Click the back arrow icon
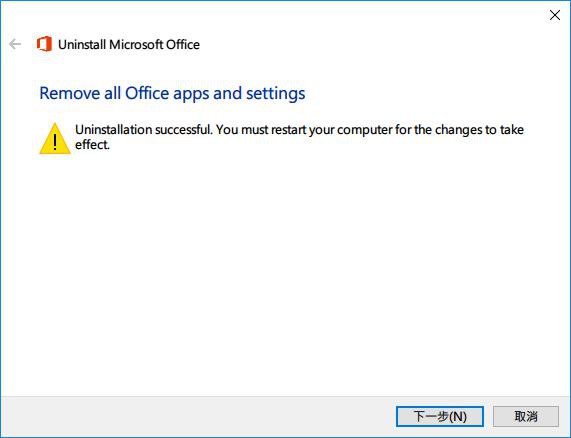The image size is (571, 438). tap(15, 44)
